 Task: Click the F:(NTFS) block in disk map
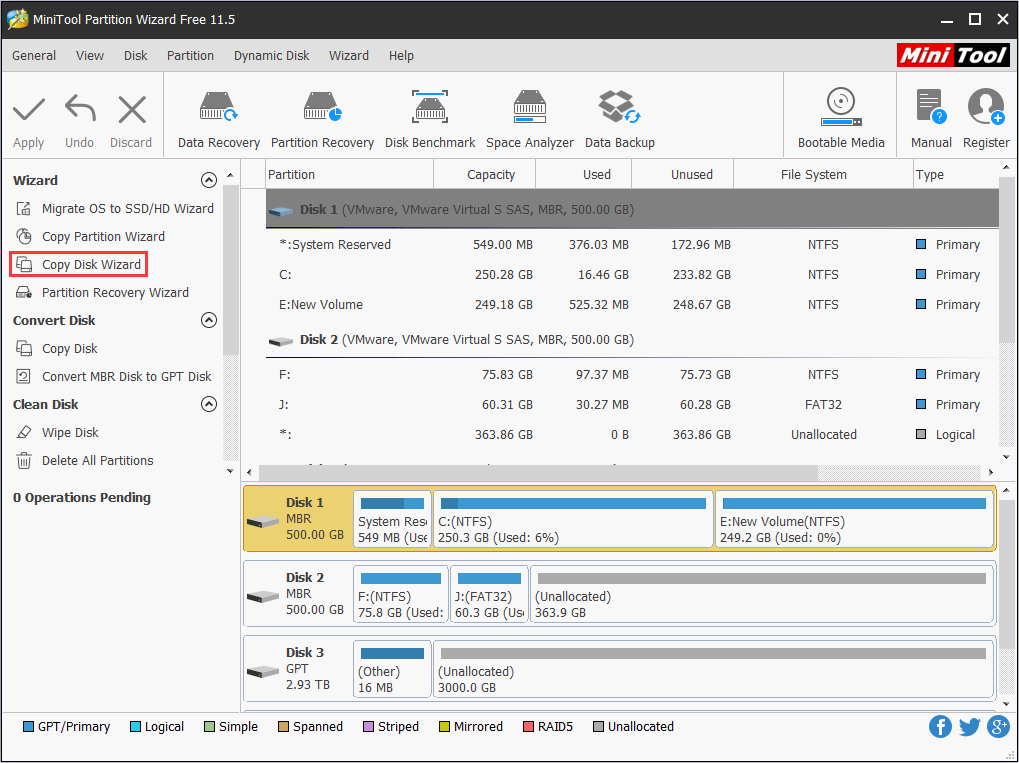coord(400,593)
